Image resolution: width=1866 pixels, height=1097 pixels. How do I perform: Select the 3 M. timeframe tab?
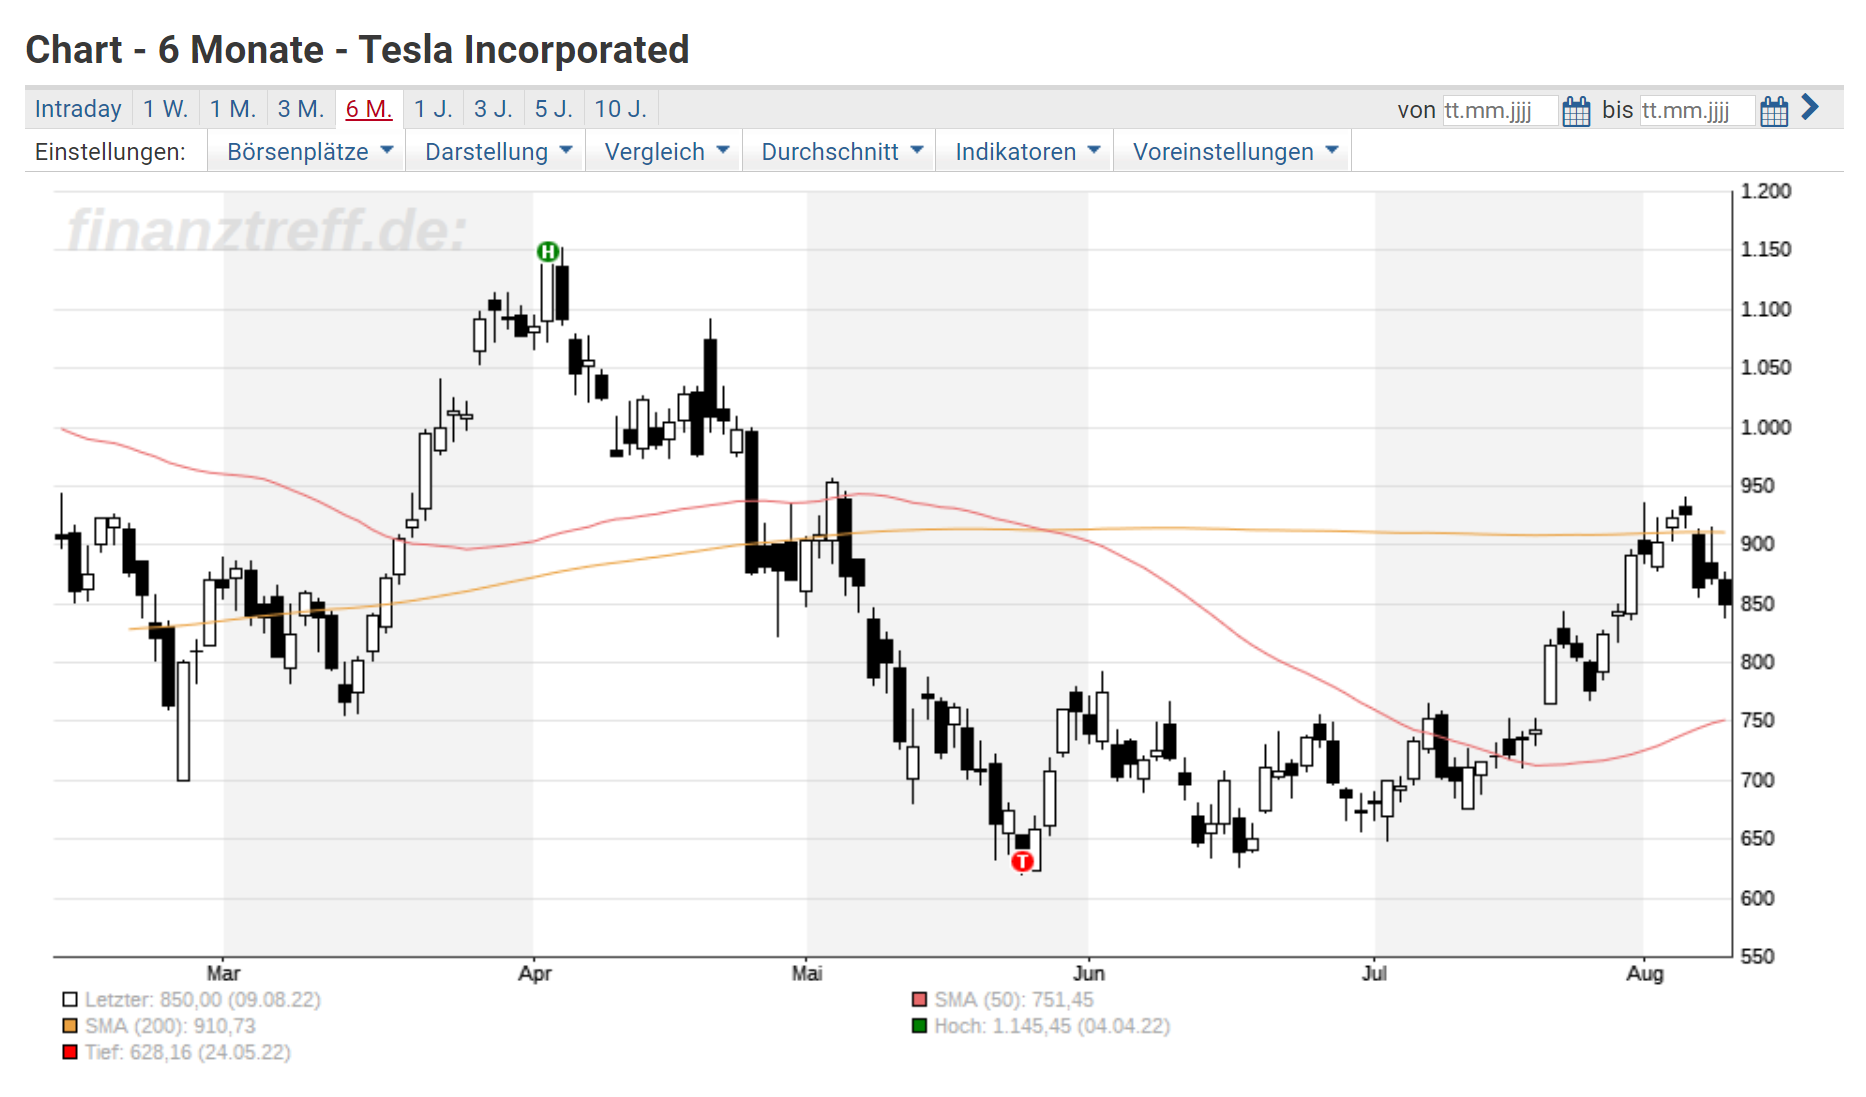point(301,109)
